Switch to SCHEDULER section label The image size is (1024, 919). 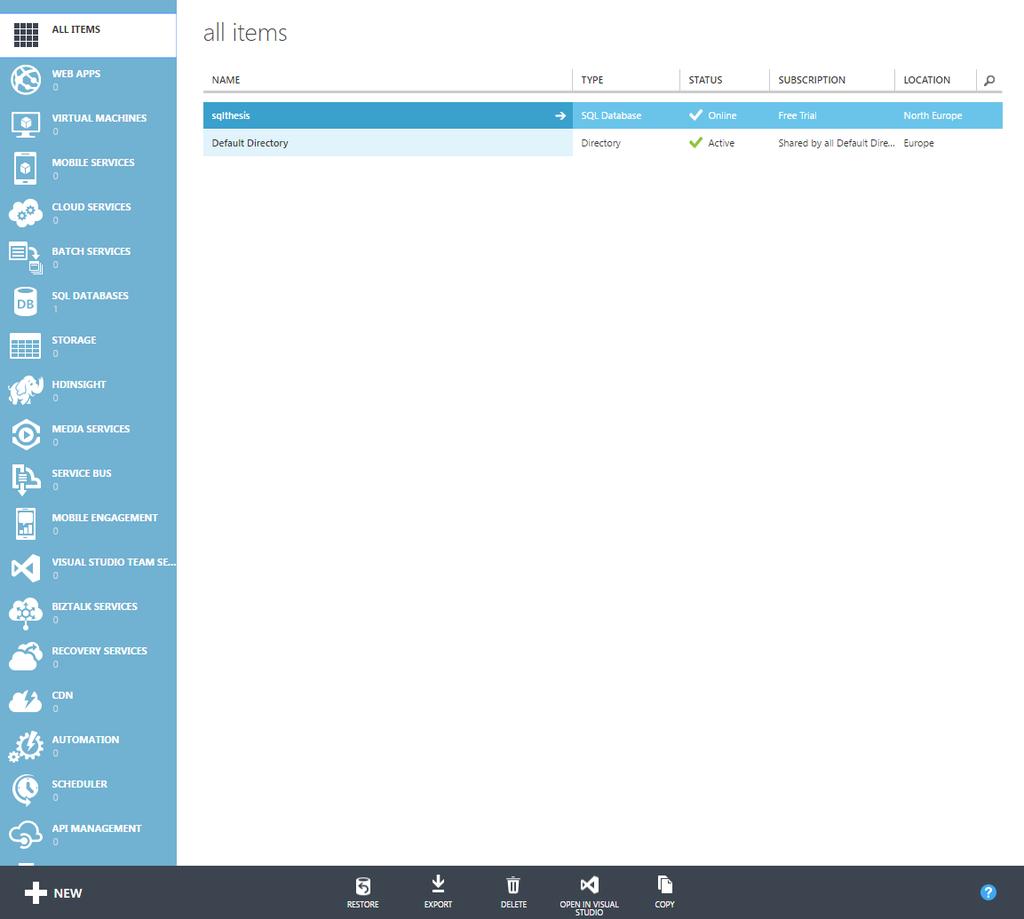tap(80, 784)
